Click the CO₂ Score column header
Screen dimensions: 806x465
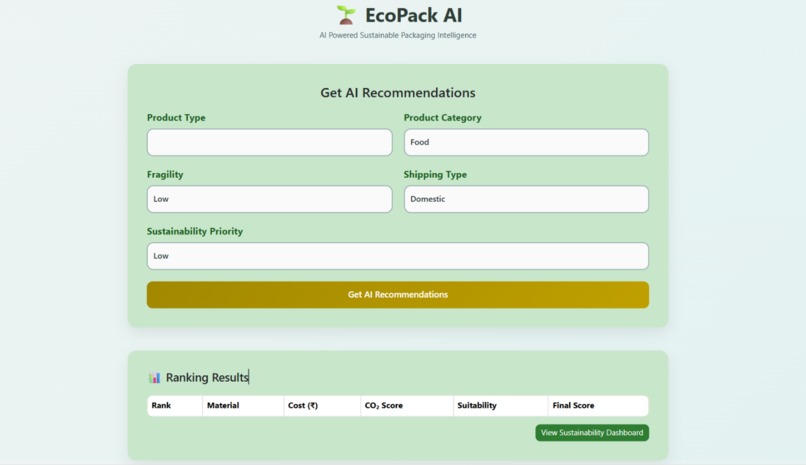[407, 405]
